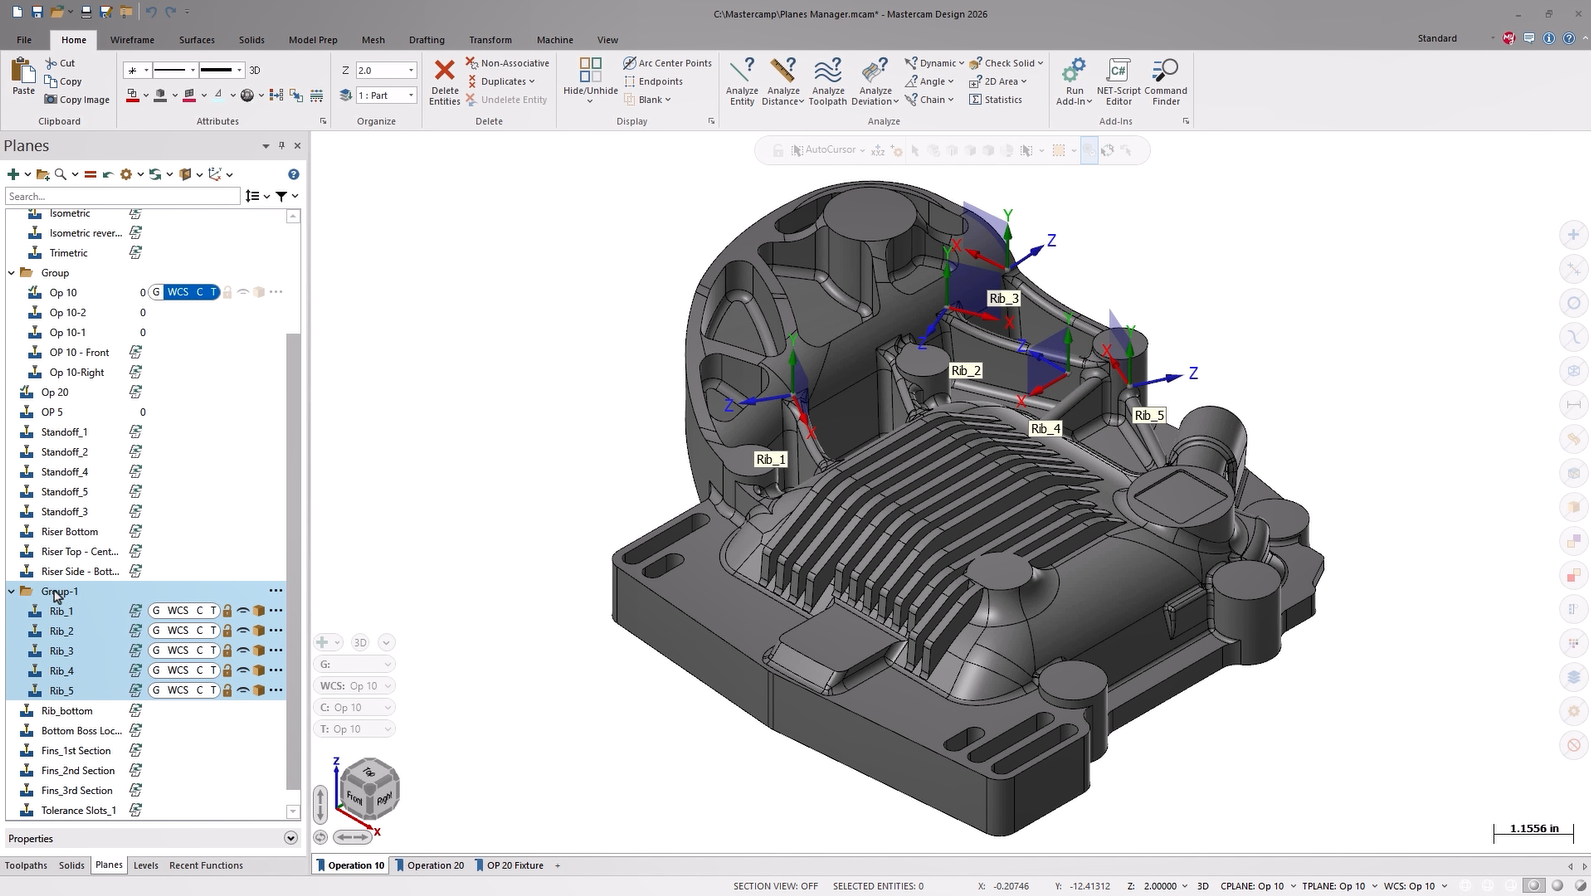This screenshot has width=1591, height=896.
Task: Open the three-dot menu for Group-1
Action: click(x=276, y=591)
